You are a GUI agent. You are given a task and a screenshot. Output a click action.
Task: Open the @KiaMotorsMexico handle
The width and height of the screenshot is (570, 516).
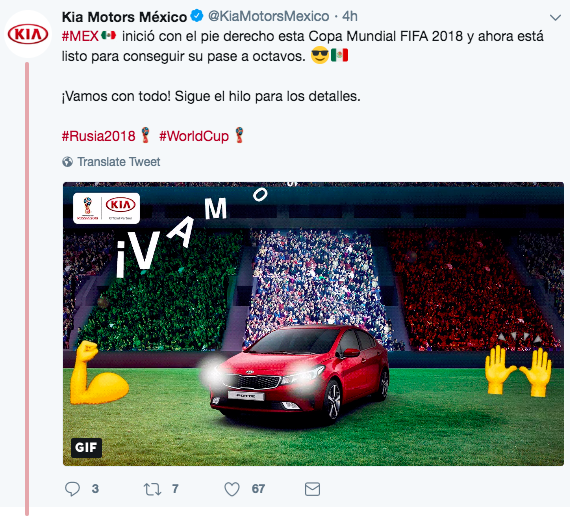click(x=269, y=16)
